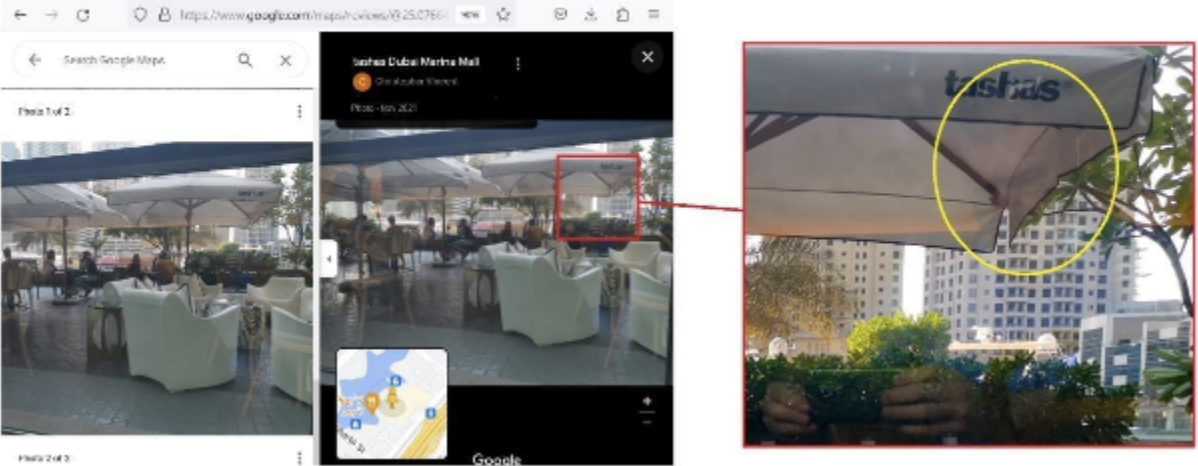Open the browser hamburger menu
The width and height of the screenshot is (1198, 466).
point(654,15)
